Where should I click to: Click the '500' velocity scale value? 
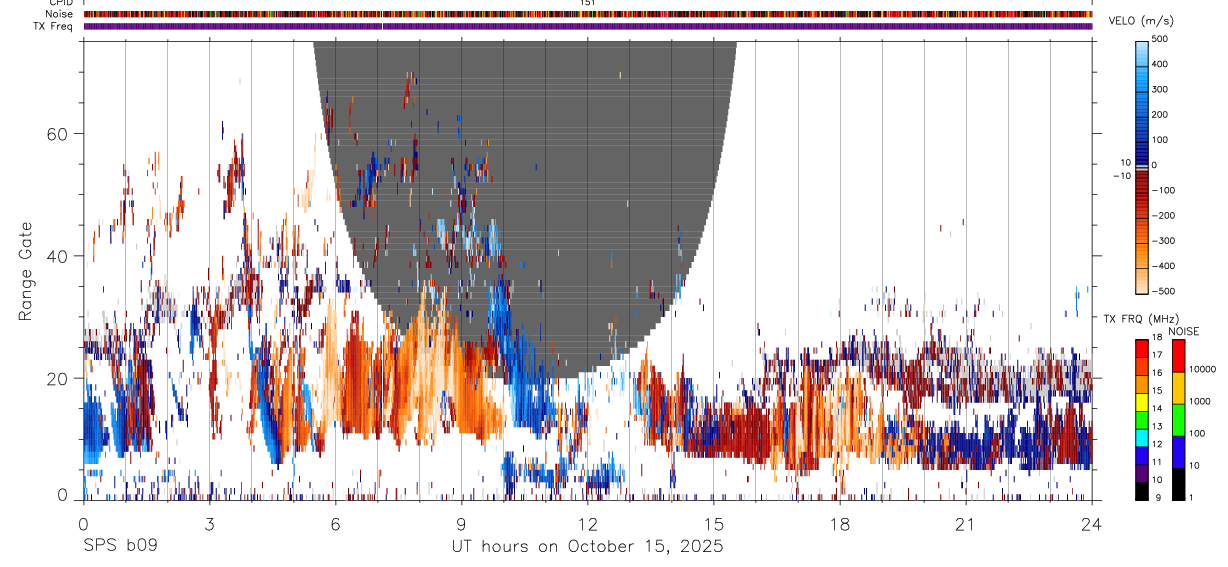click(x=1162, y=39)
